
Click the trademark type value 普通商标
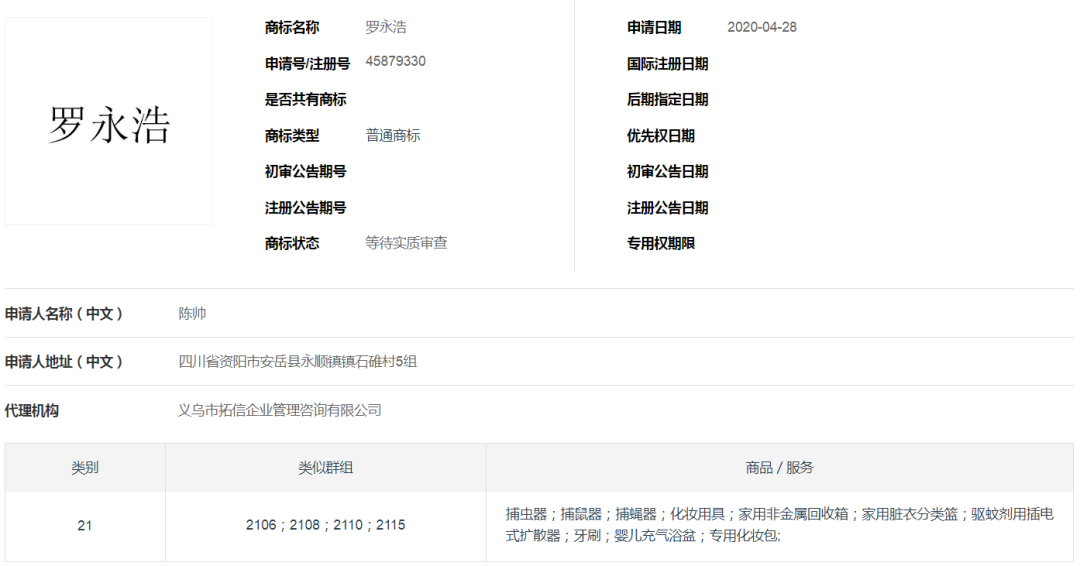pos(393,136)
